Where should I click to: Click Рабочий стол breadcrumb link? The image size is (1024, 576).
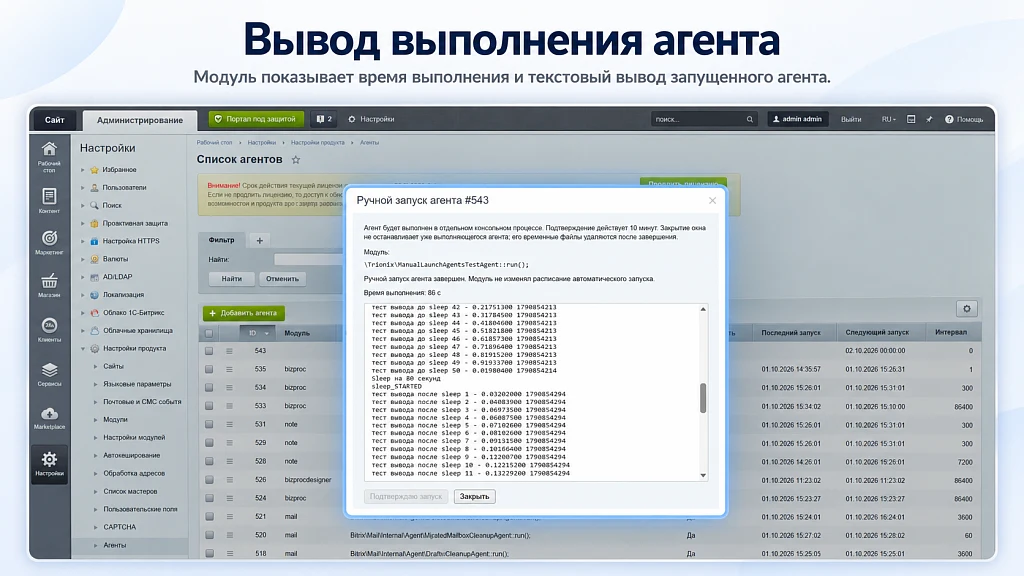click(x=214, y=142)
